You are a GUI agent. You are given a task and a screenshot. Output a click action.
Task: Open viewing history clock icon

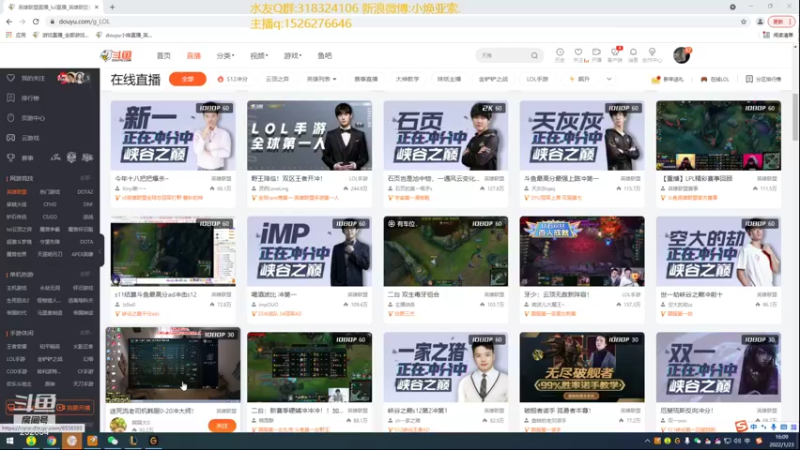pos(560,52)
